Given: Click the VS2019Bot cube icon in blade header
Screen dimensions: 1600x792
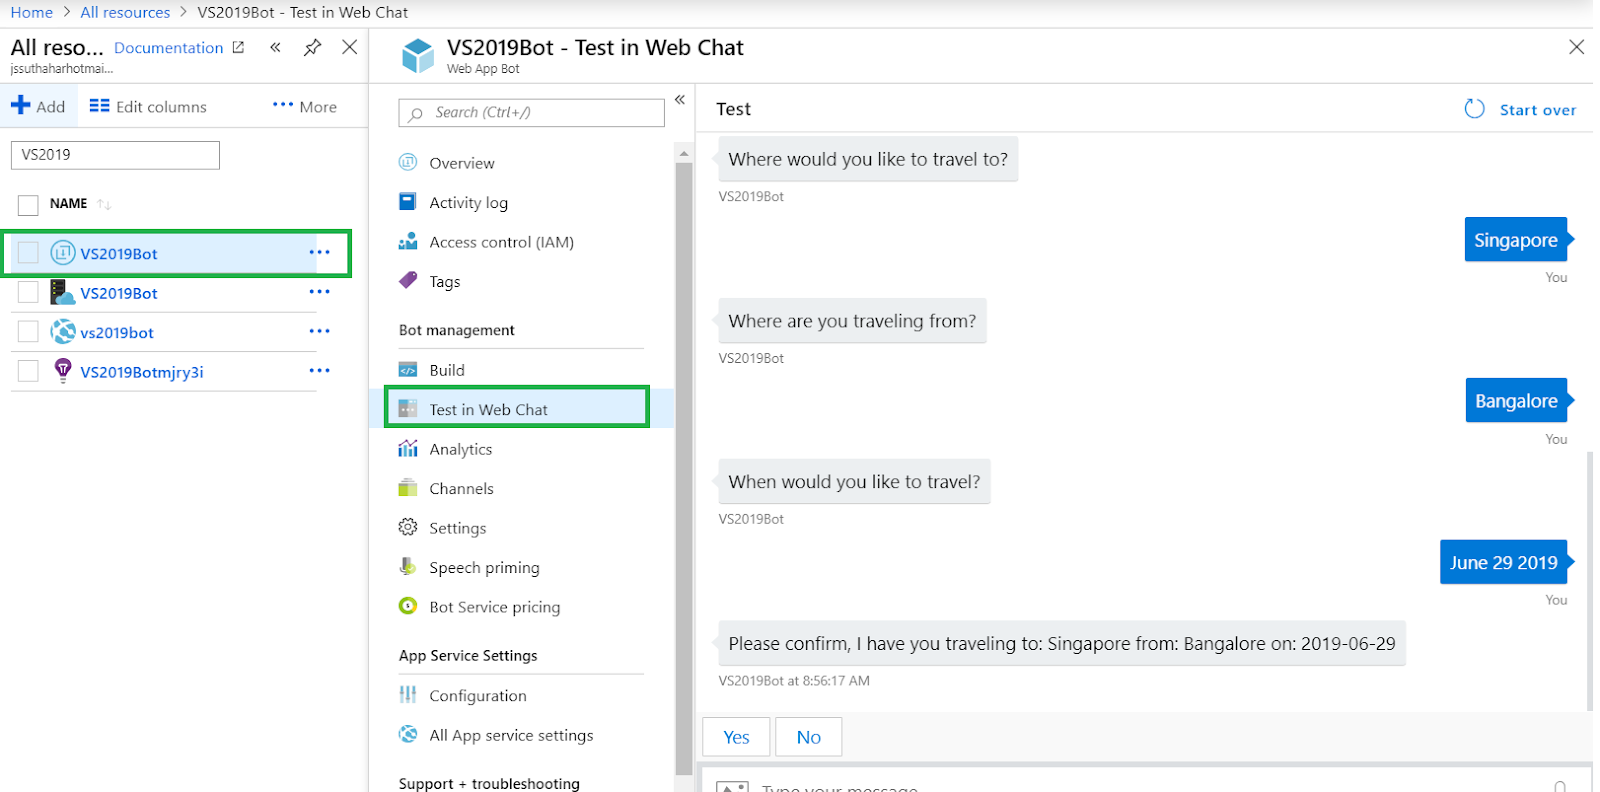Looking at the screenshot, I should coord(418,55).
